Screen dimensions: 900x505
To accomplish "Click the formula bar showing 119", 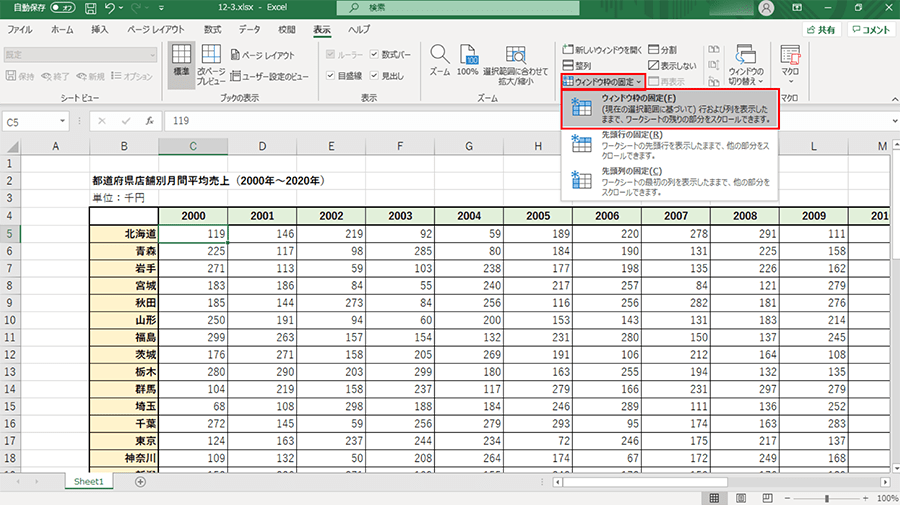I will pyautogui.click(x=528, y=121).
